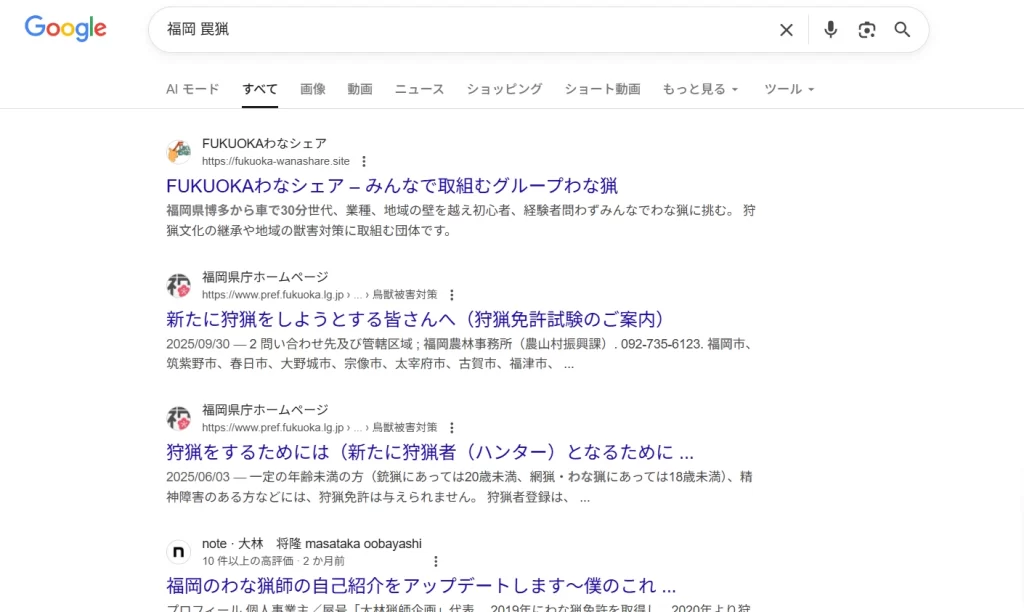Click the magnifying glass search button
The image size is (1024, 612).
click(x=902, y=30)
